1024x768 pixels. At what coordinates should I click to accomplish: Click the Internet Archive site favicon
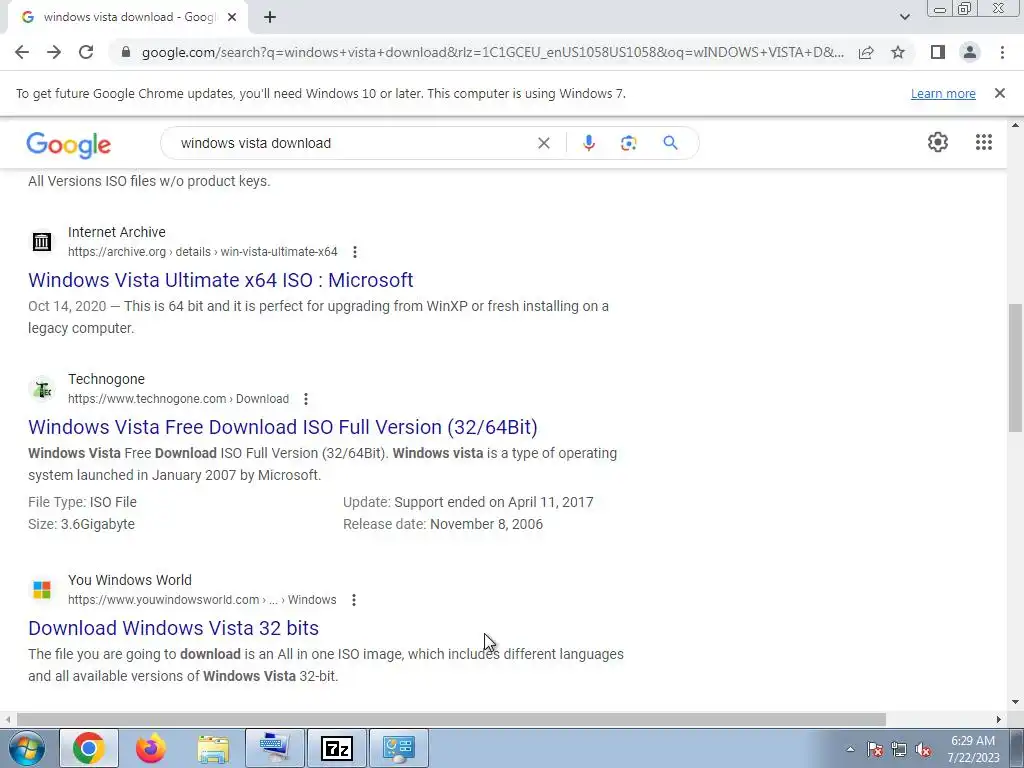[42, 242]
